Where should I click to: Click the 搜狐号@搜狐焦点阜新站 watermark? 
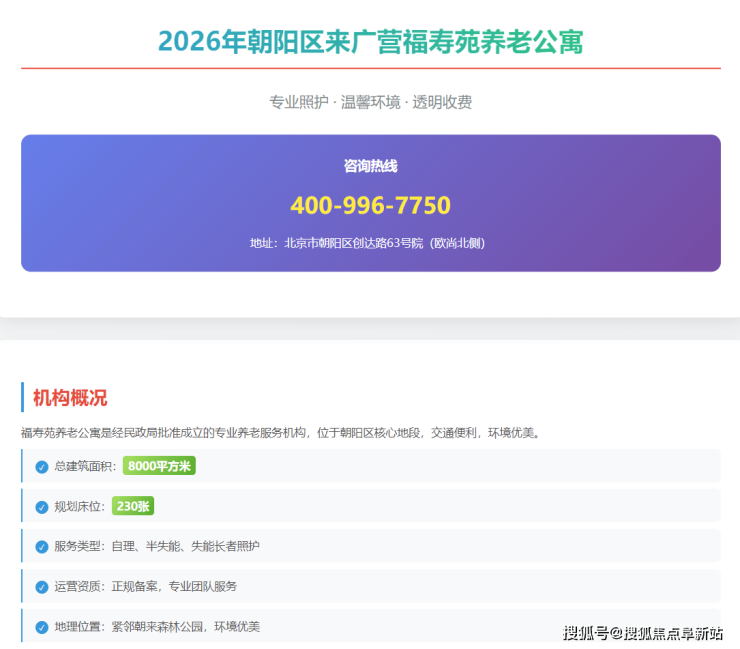(642, 633)
